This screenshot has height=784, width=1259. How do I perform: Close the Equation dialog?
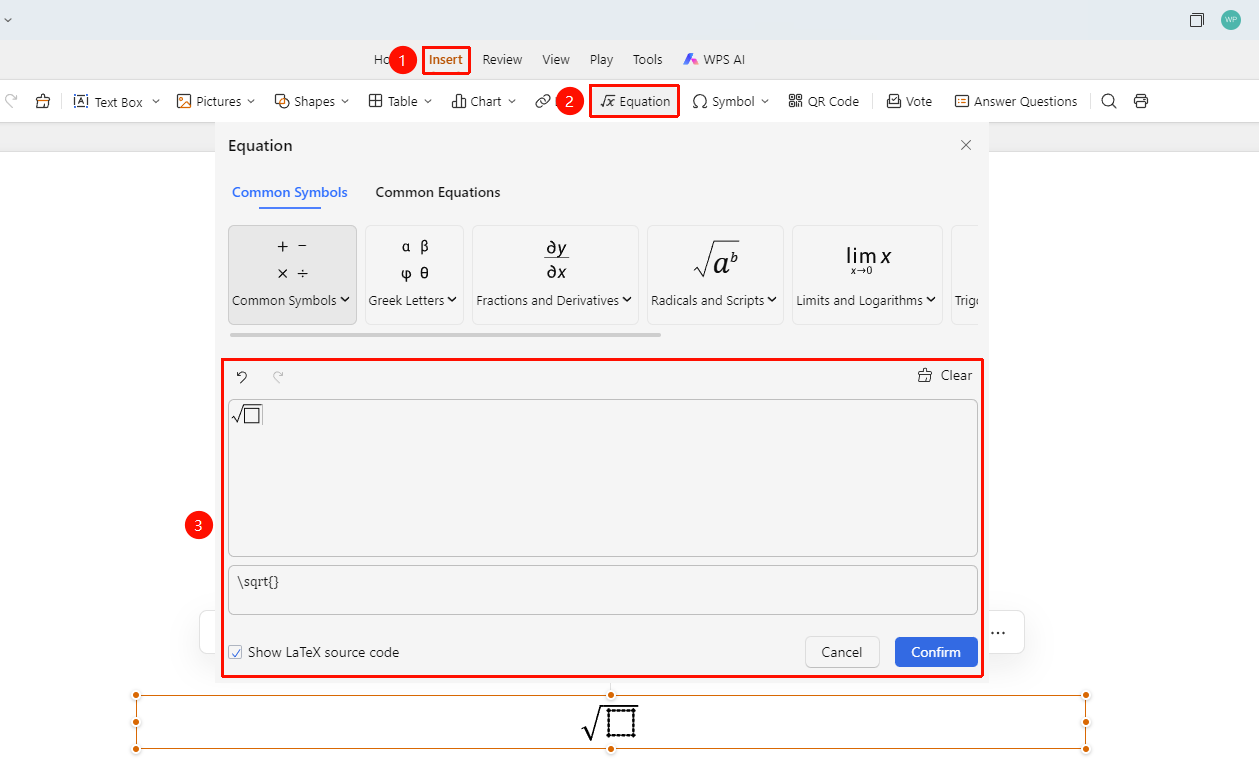[x=966, y=145]
